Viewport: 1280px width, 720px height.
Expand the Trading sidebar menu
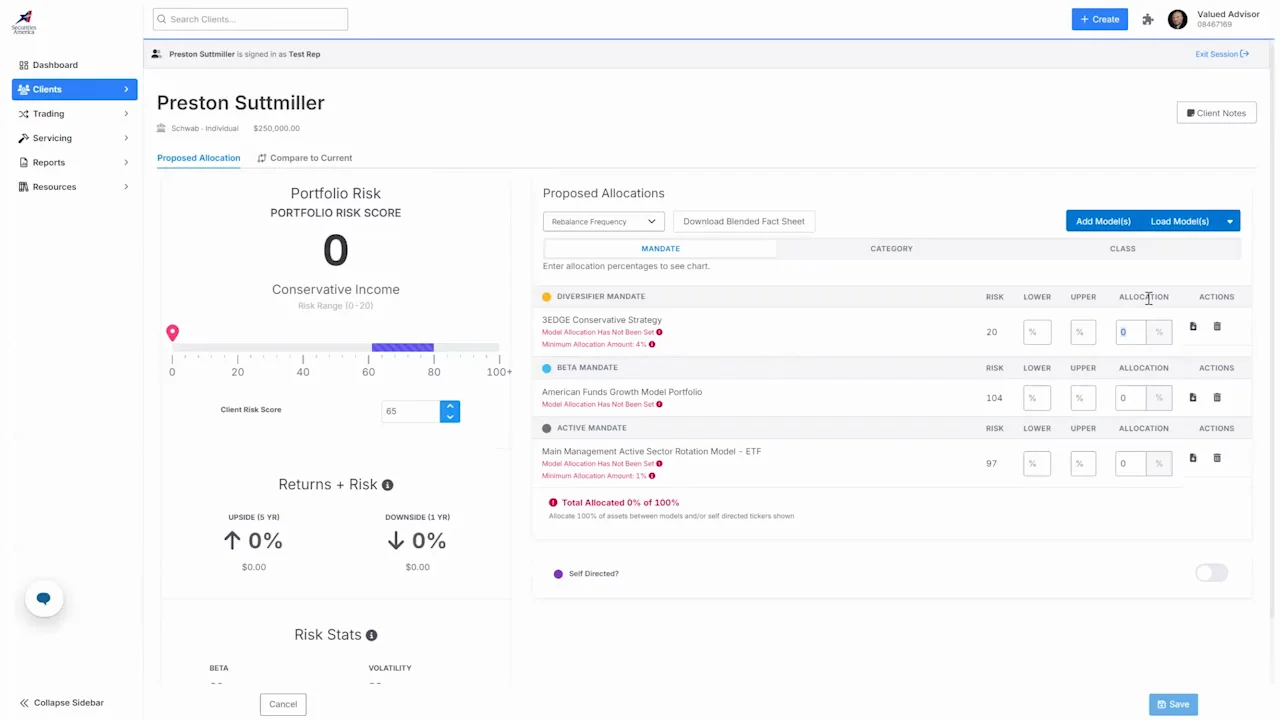point(74,114)
